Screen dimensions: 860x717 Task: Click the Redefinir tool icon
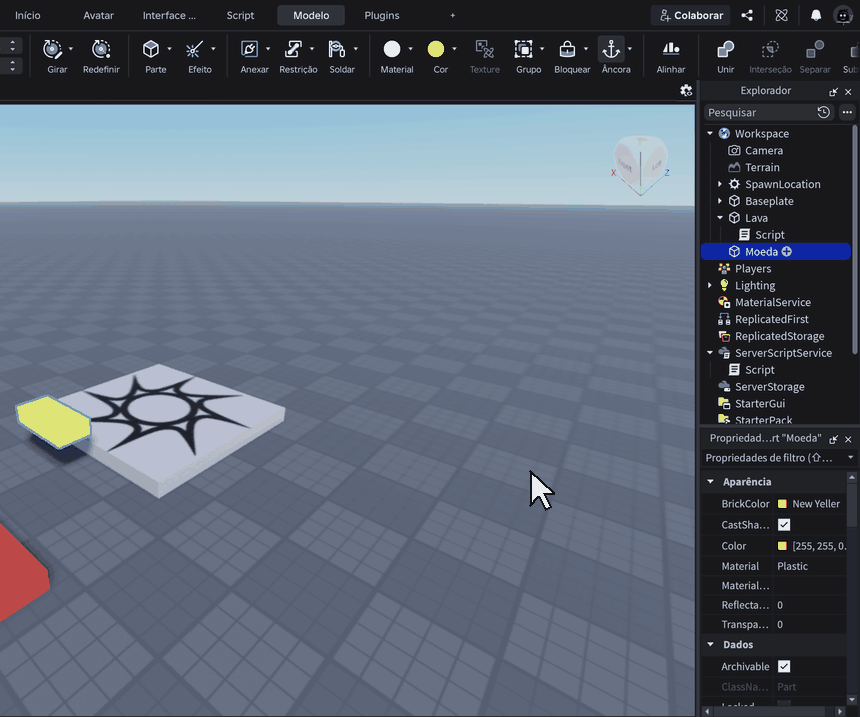(x=101, y=49)
